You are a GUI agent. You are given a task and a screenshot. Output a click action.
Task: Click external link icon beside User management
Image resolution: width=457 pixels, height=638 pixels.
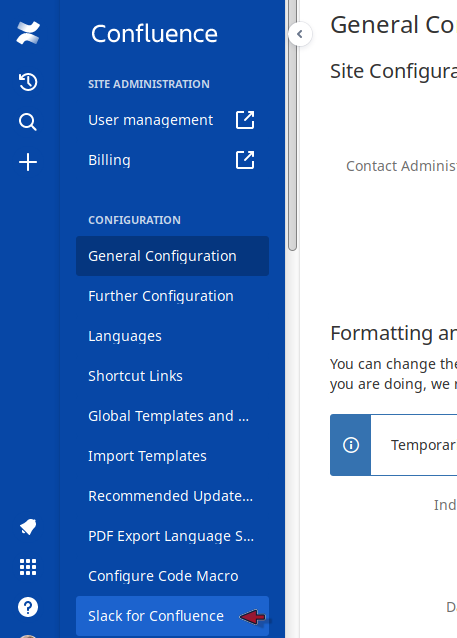click(x=245, y=120)
